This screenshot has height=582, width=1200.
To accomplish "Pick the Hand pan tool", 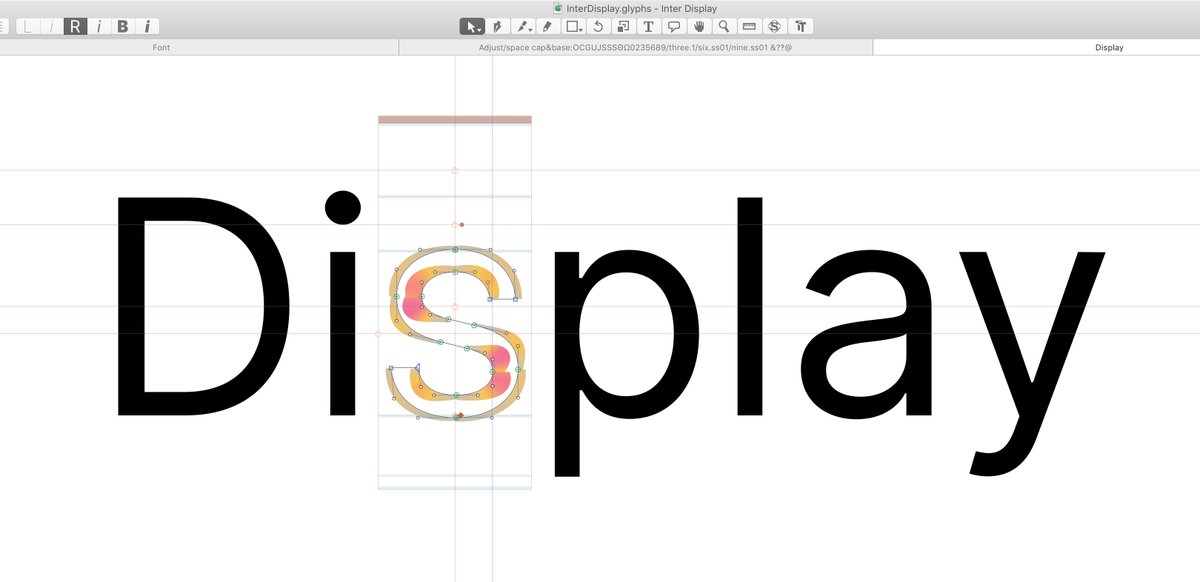I will tap(699, 26).
